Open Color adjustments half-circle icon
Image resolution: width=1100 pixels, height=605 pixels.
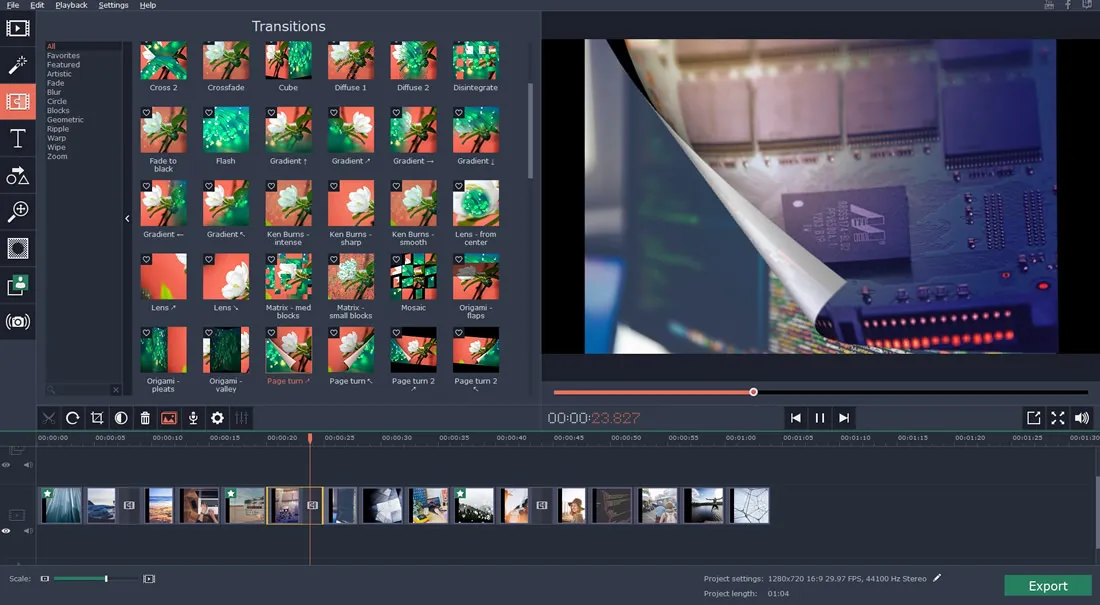point(121,418)
